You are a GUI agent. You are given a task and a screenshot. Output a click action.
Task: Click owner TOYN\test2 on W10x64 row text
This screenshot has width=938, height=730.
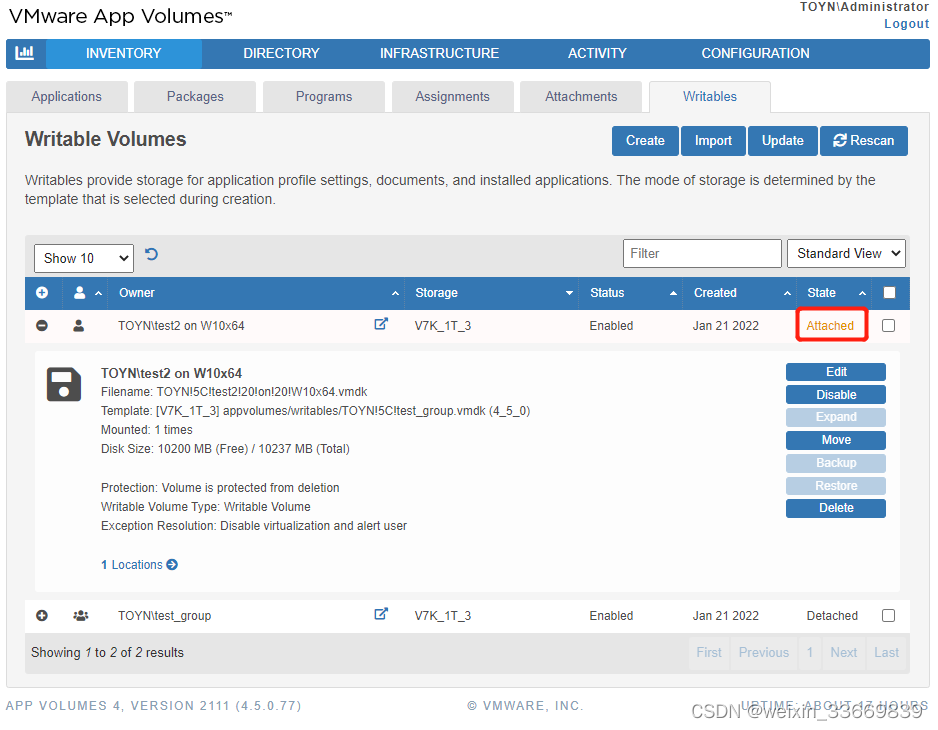[x=181, y=326]
